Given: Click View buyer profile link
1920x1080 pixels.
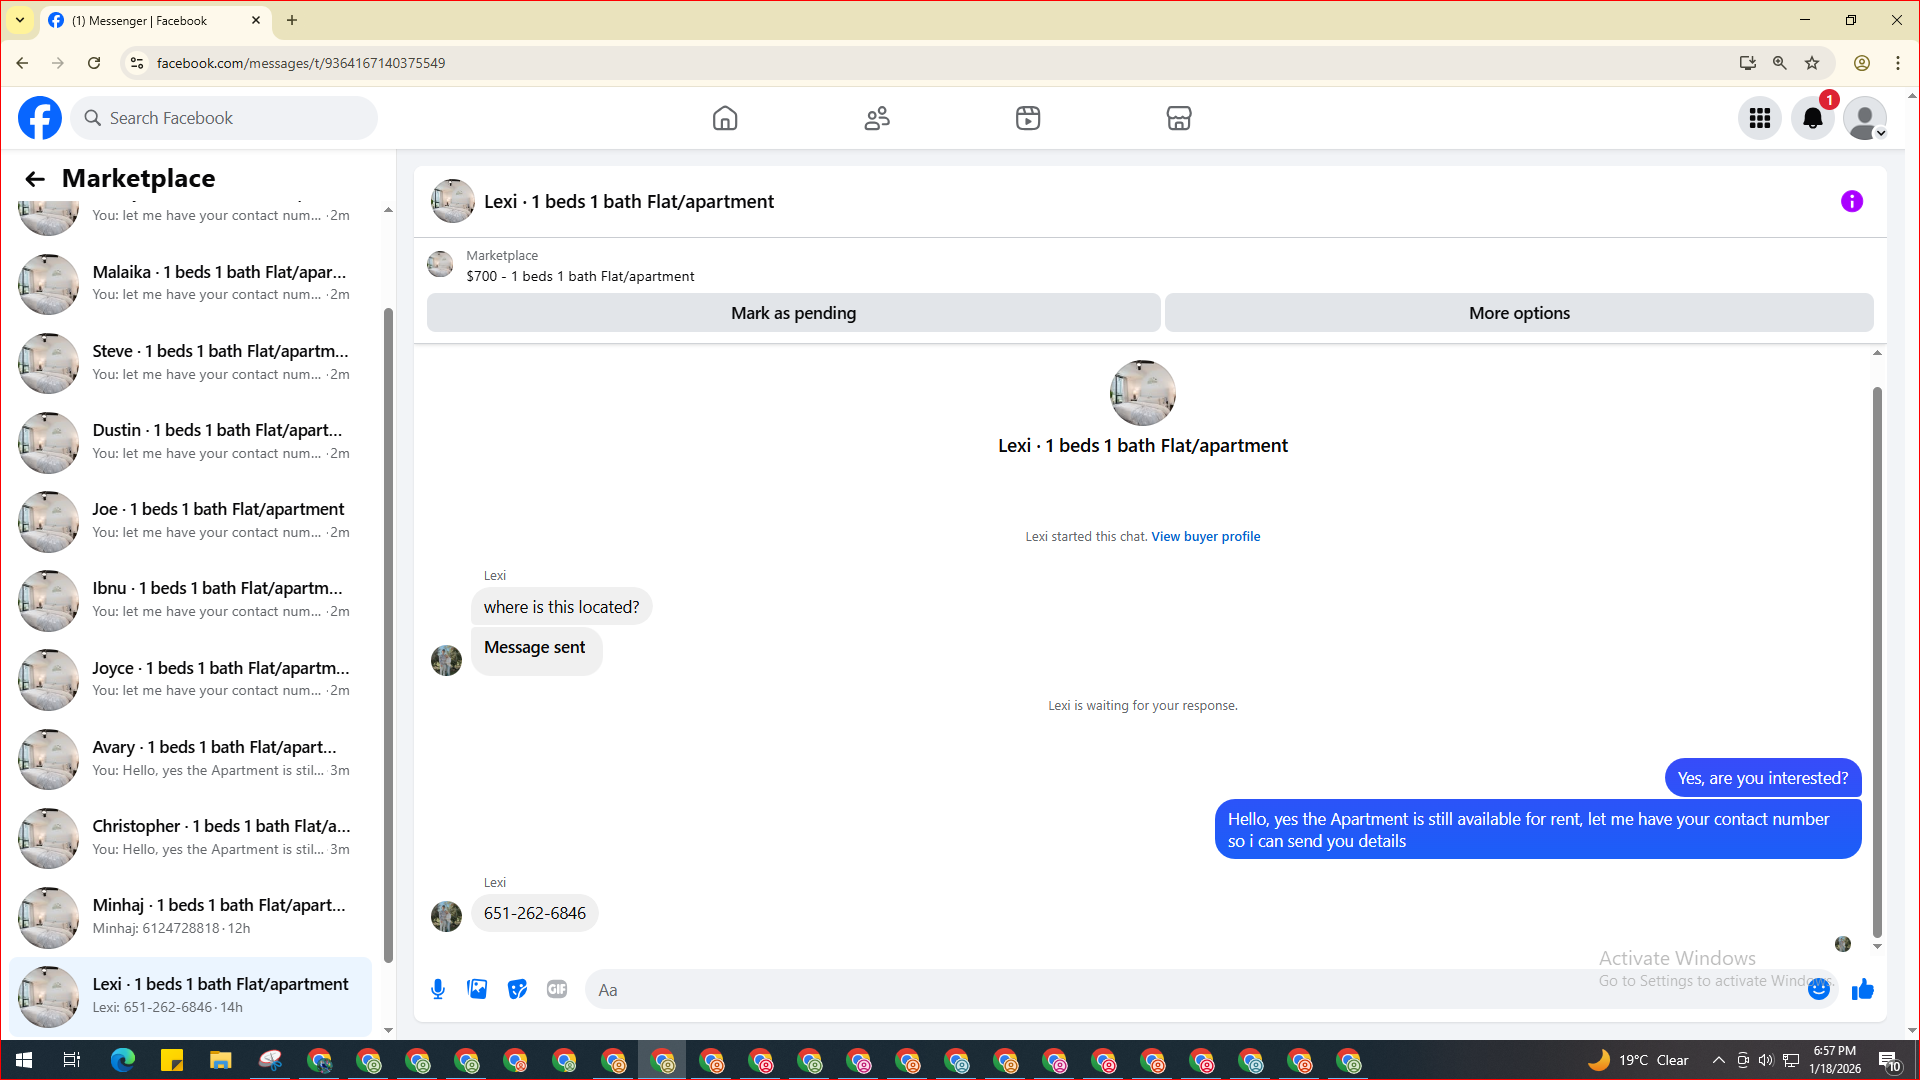Looking at the screenshot, I should point(1205,536).
